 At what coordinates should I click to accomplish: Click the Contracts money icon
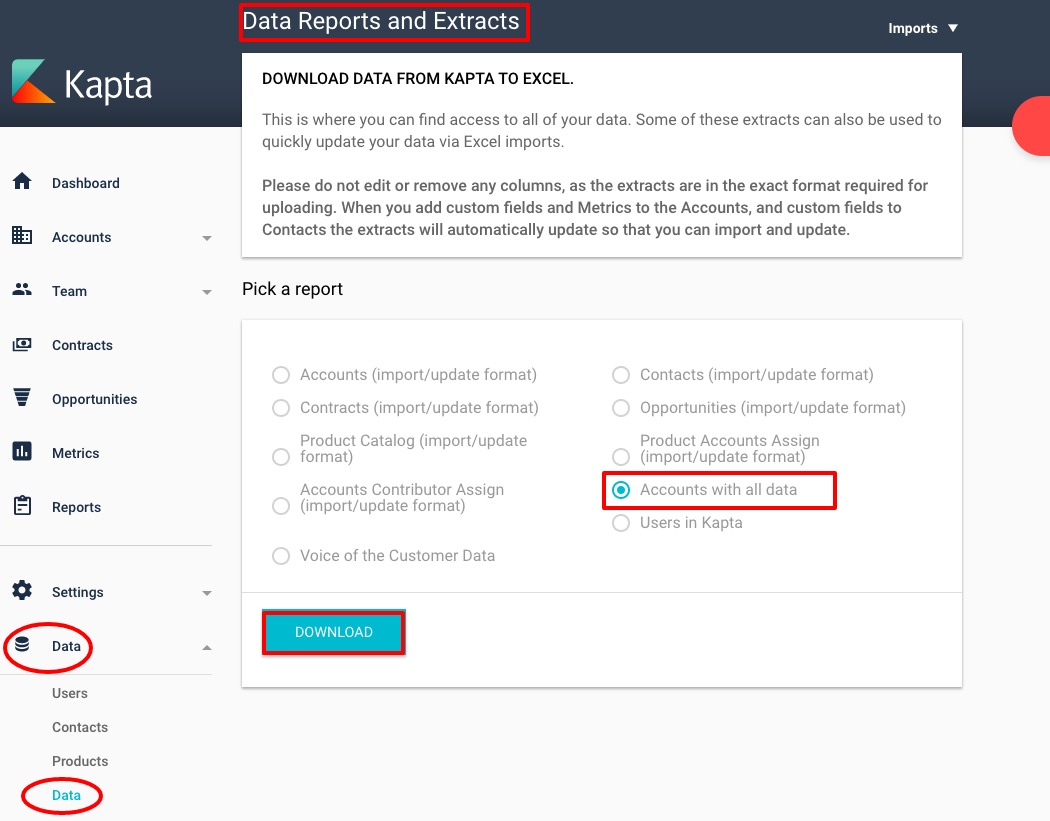pos(22,344)
